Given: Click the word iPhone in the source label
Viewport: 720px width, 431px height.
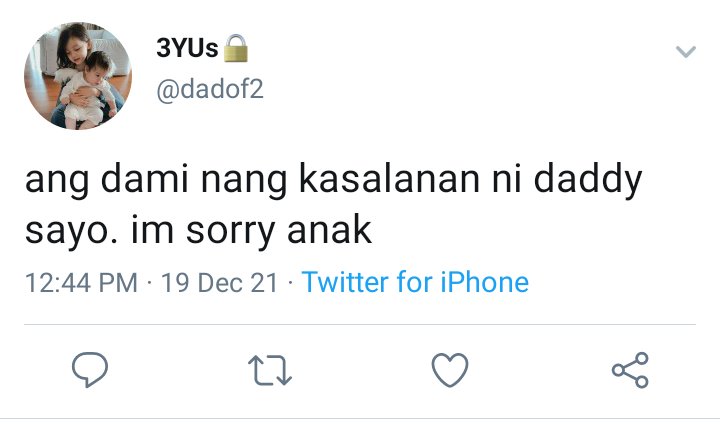Looking at the screenshot, I should (x=484, y=282).
